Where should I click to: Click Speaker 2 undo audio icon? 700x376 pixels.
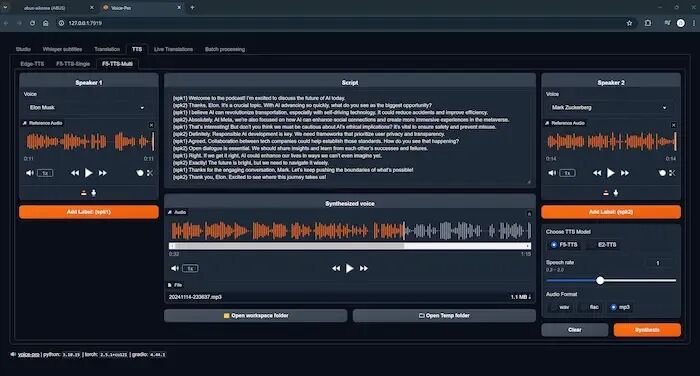662,173
